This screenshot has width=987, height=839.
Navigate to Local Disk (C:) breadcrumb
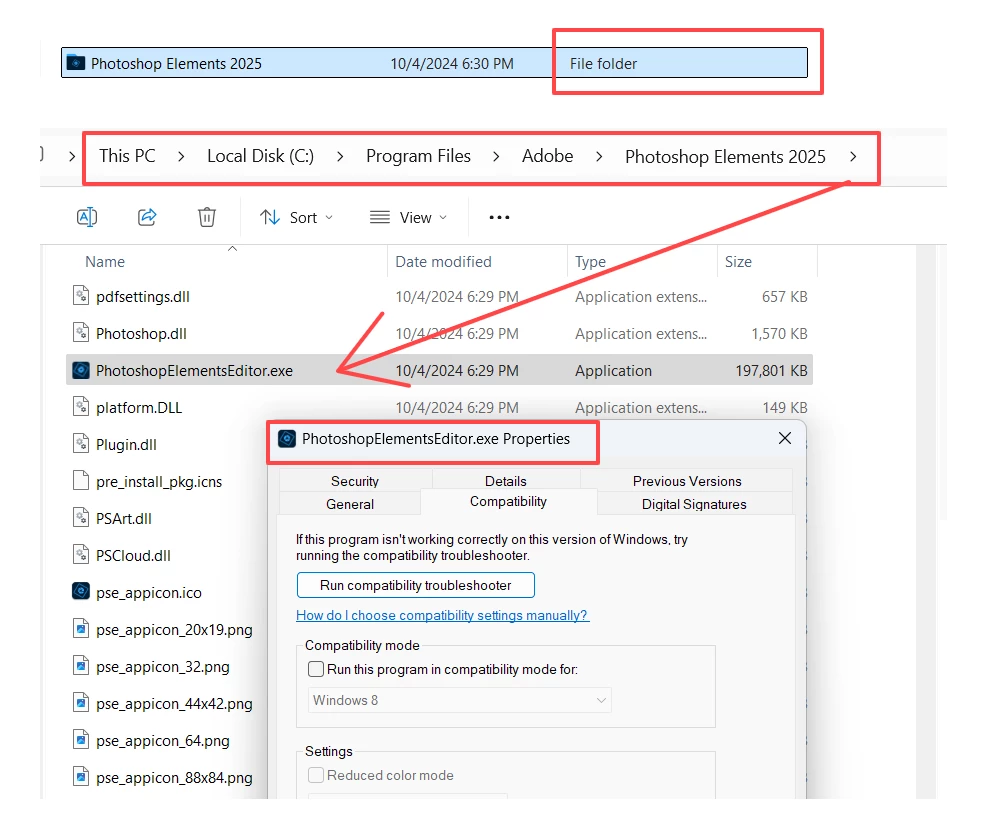261,156
